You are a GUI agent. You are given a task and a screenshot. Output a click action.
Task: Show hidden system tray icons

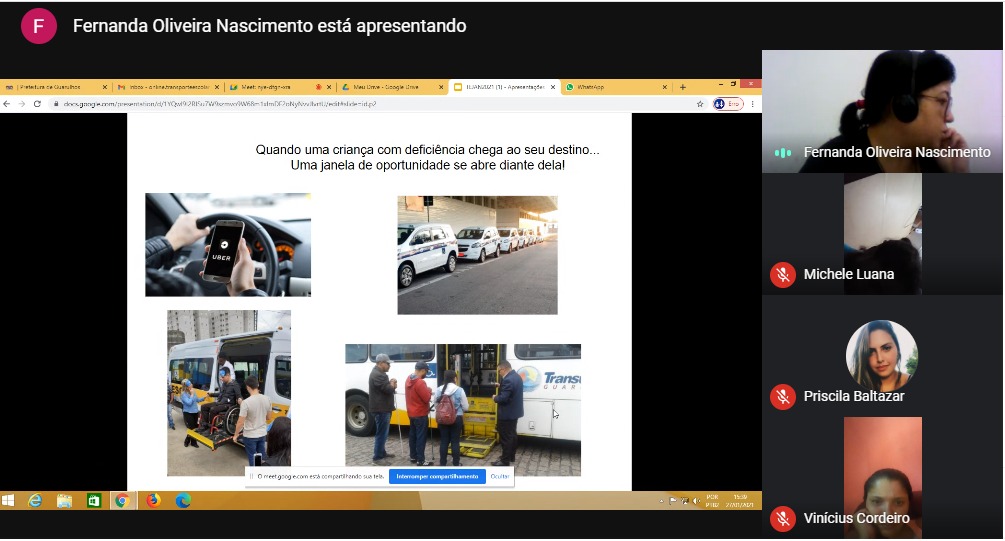661,500
